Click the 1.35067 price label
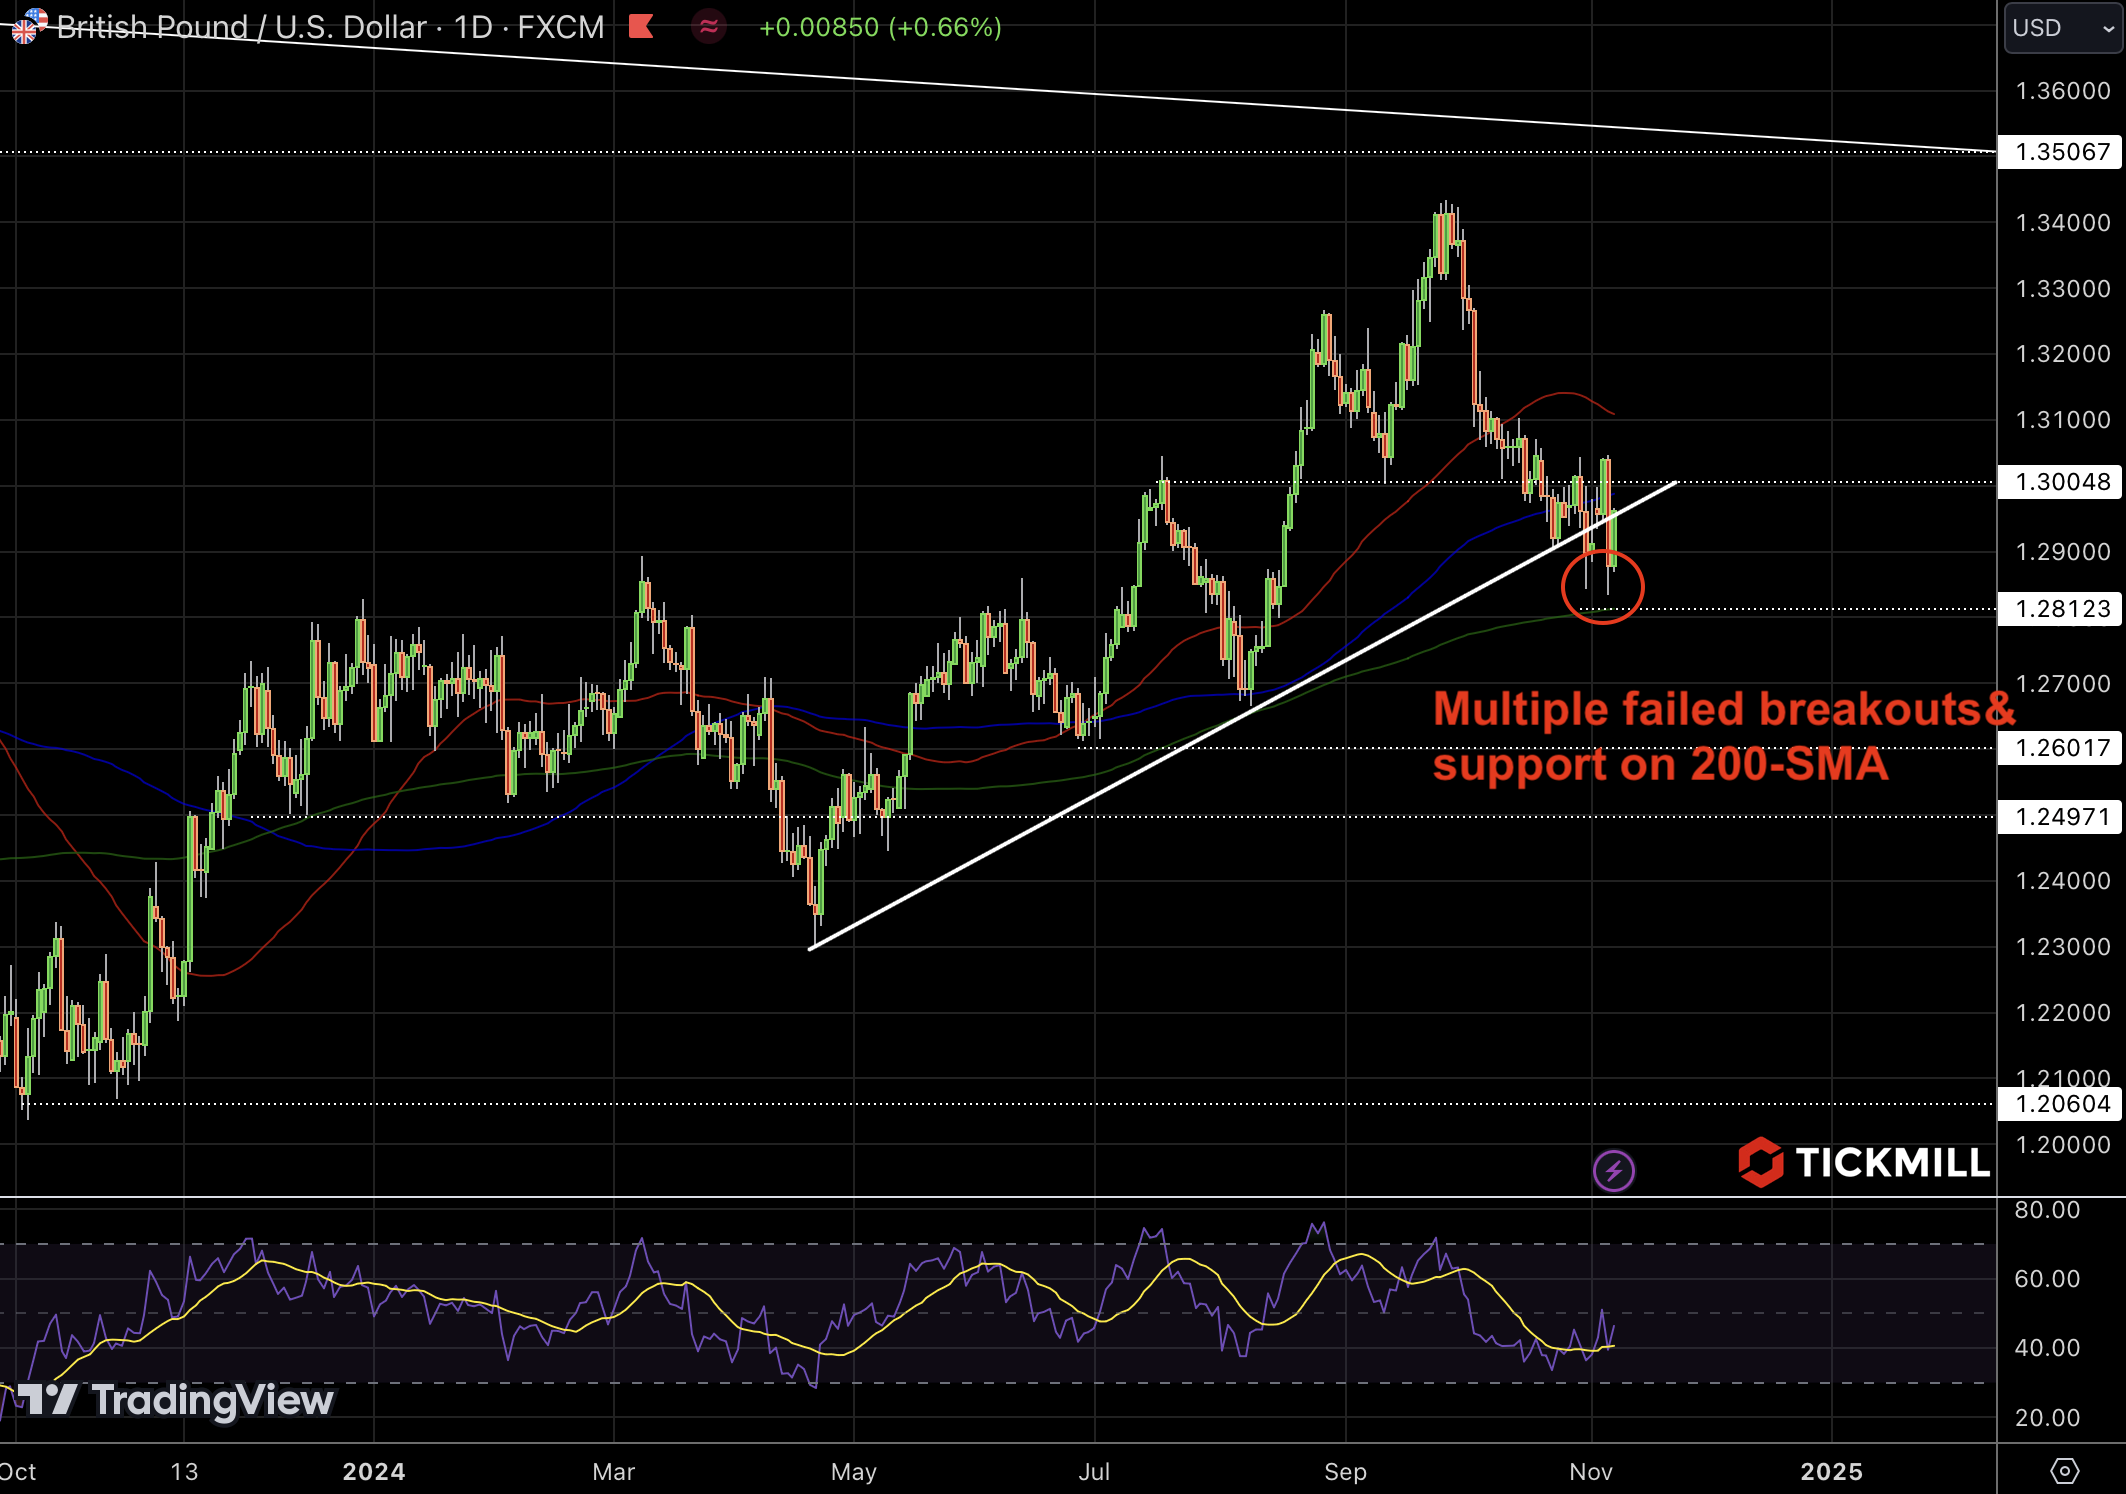This screenshot has width=2126, height=1494. pyautogui.click(x=2061, y=152)
